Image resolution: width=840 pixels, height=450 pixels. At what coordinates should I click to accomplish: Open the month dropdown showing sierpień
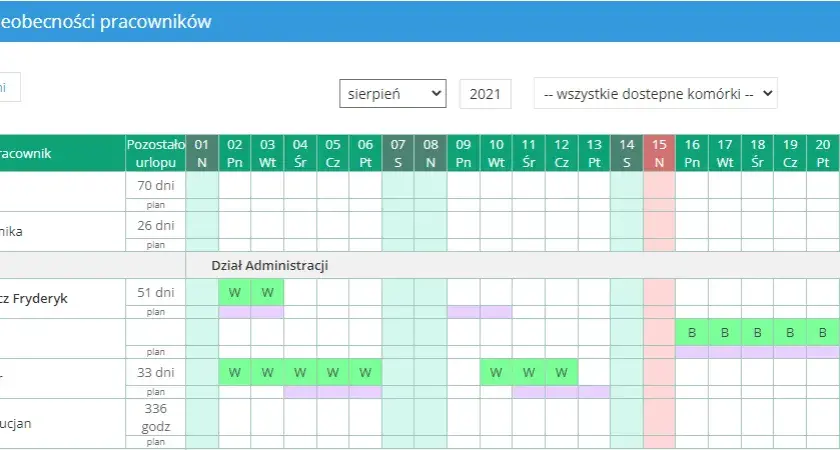[x=393, y=94]
